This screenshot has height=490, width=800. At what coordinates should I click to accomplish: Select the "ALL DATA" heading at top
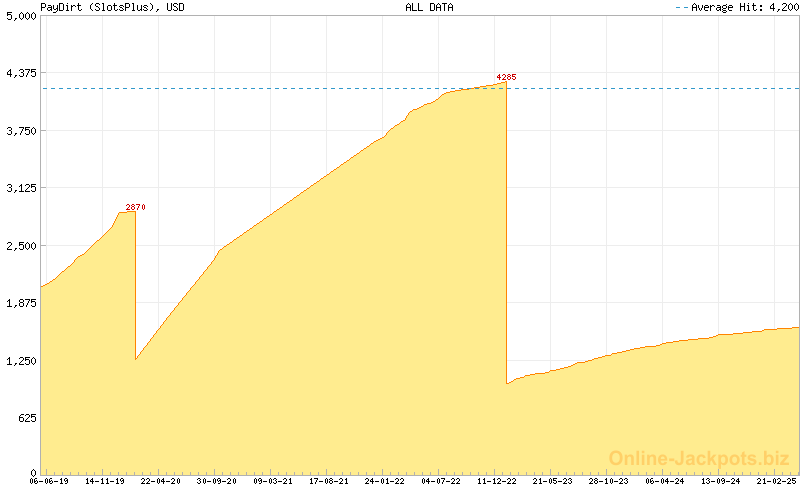pyautogui.click(x=429, y=7)
